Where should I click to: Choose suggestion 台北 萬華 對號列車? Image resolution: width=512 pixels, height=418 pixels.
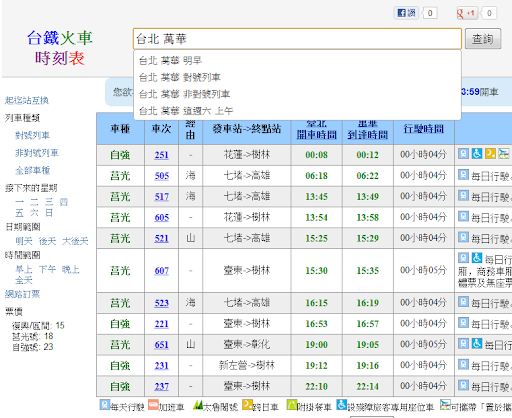[x=297, y=77]
